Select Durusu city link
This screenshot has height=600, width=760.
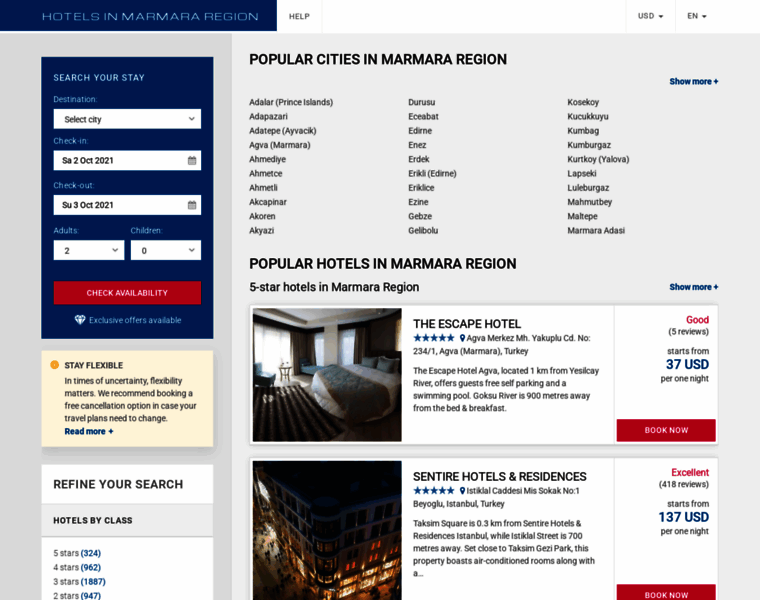pos(422,102)
